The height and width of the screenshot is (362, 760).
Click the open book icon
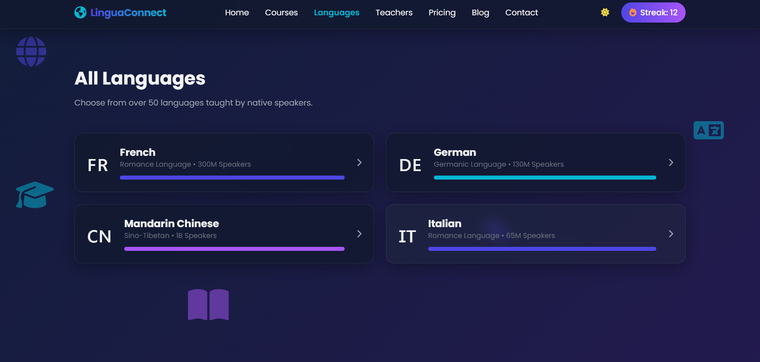click(x=208, y=305)
